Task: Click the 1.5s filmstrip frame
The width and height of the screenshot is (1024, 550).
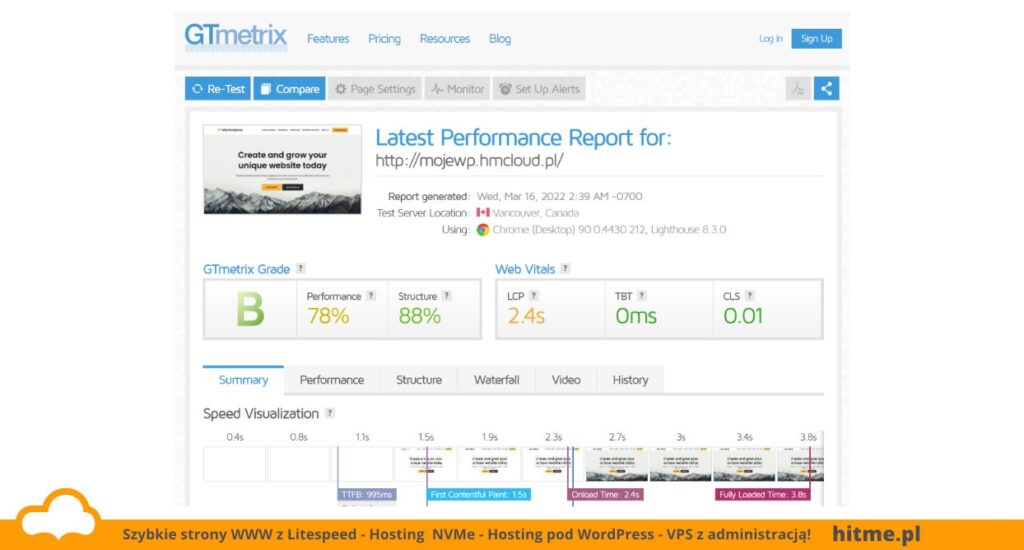Action: pos(425,464)
